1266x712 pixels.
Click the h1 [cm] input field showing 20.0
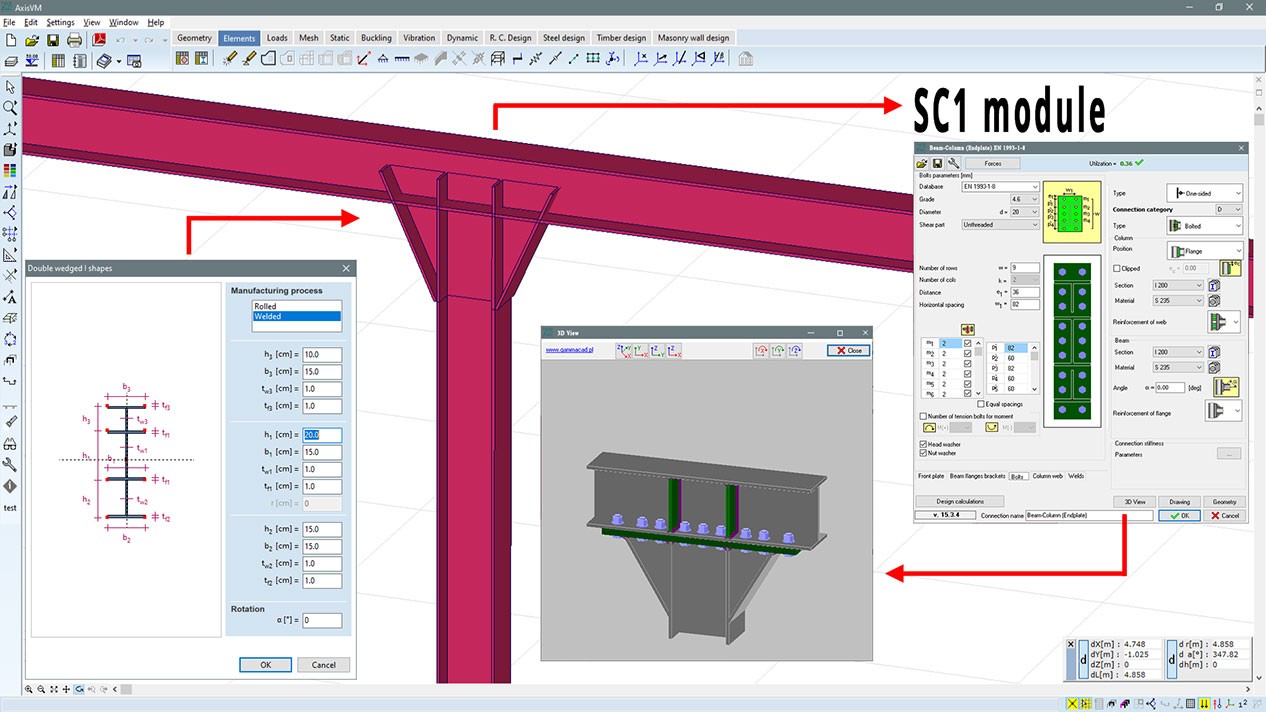(x=322, y=435)
